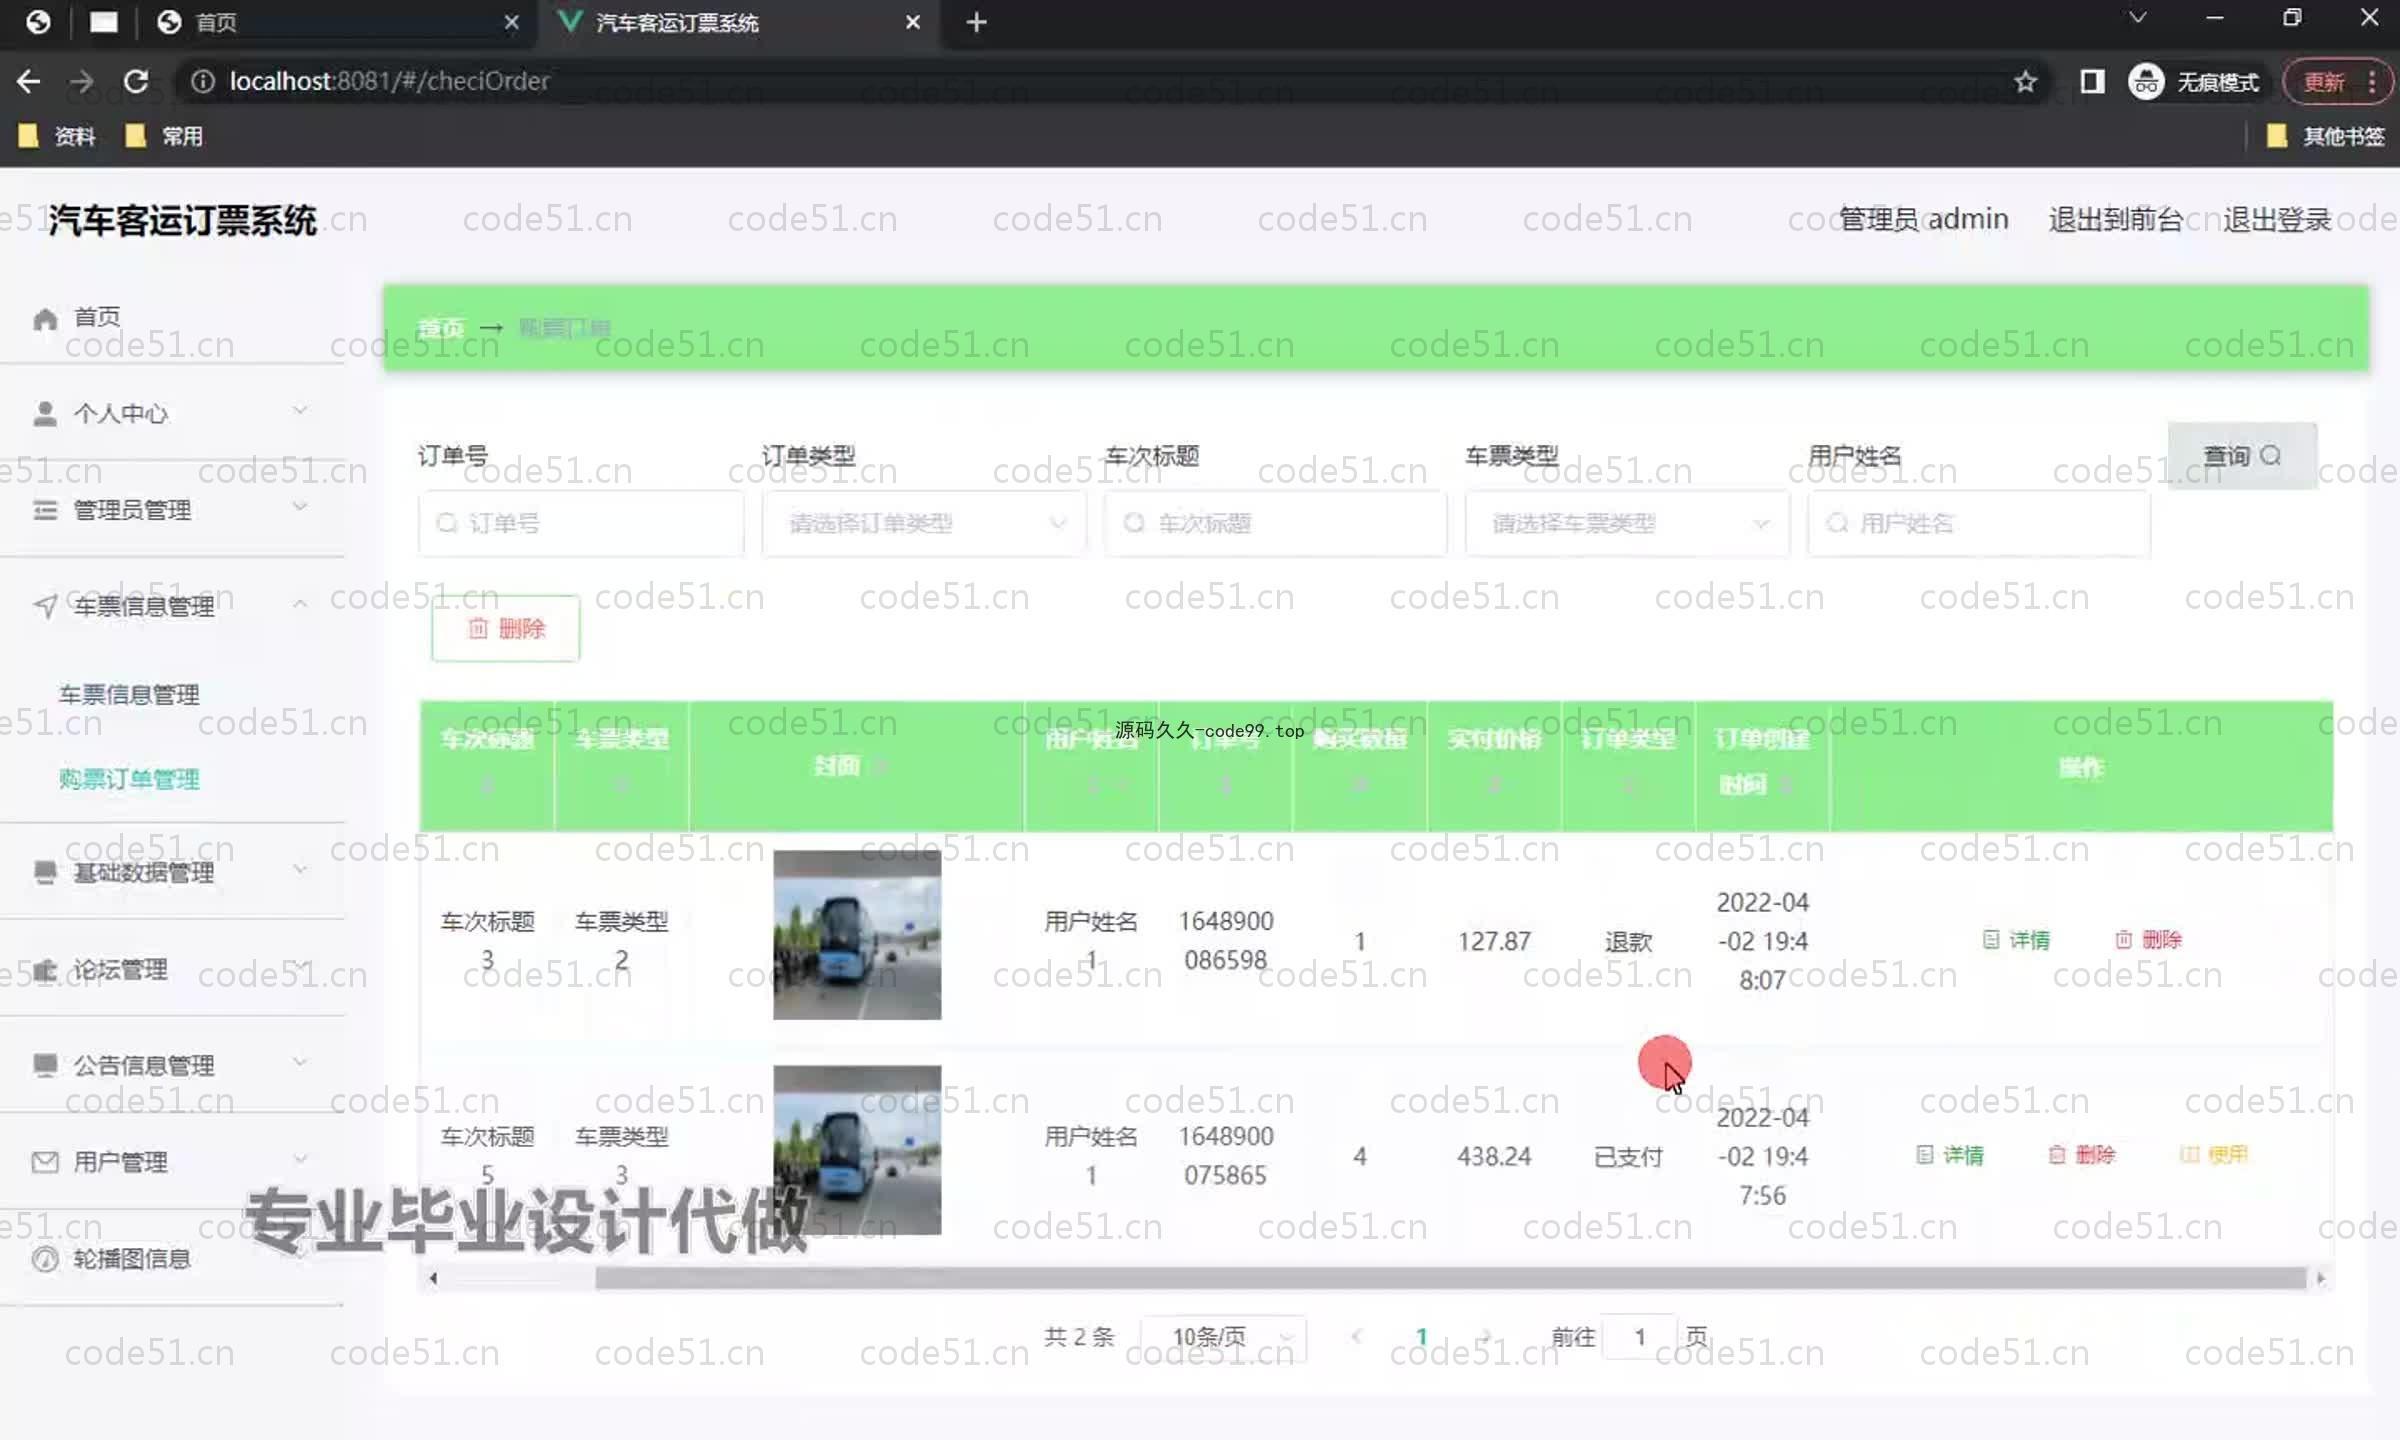The image size is (2400, 1440).
Task: Expand the 个人中心 menu chevron
Action: pyautogui.click(x=300, y=411)
